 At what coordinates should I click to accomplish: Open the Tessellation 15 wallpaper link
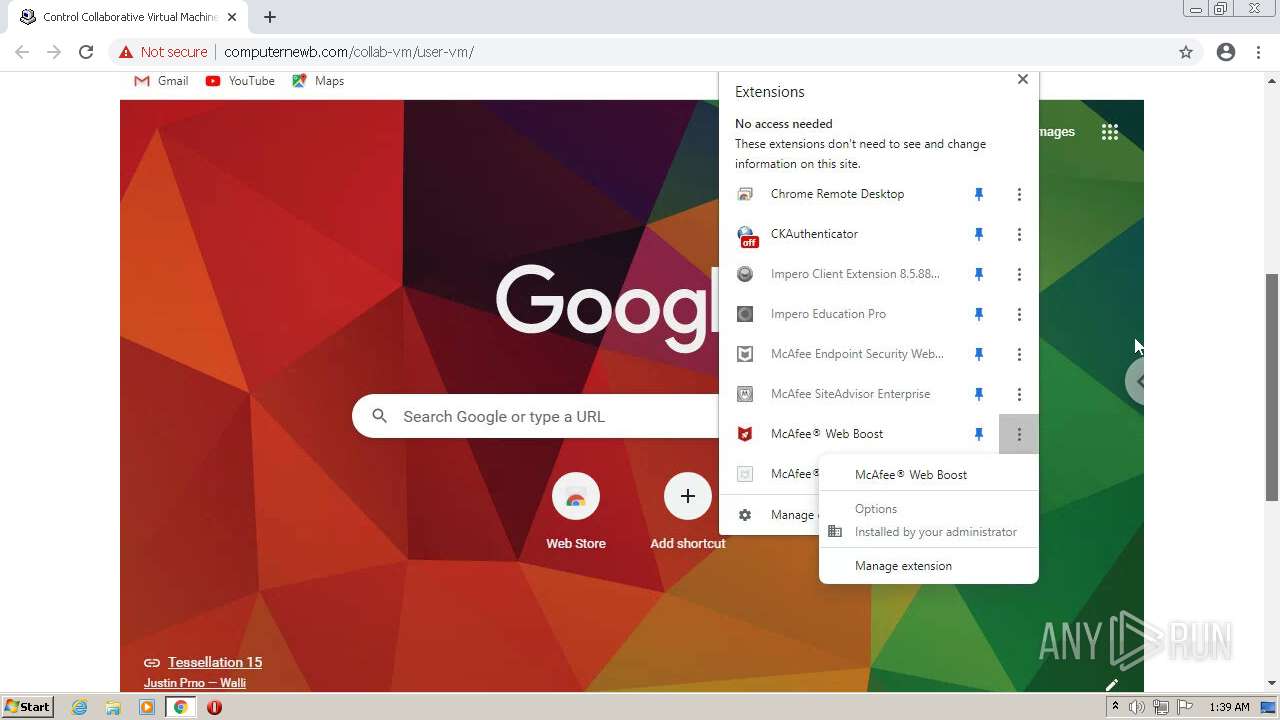[x=215, y=662]
